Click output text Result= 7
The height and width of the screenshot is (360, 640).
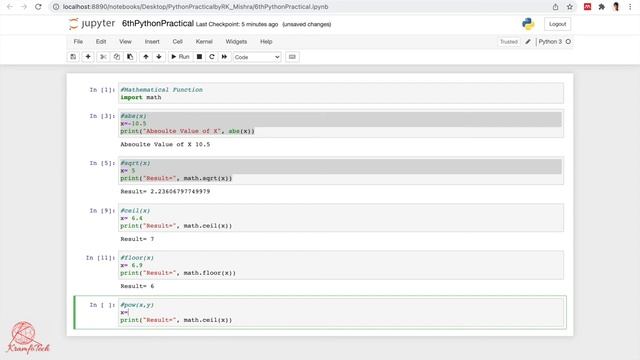tap(137, 239)
